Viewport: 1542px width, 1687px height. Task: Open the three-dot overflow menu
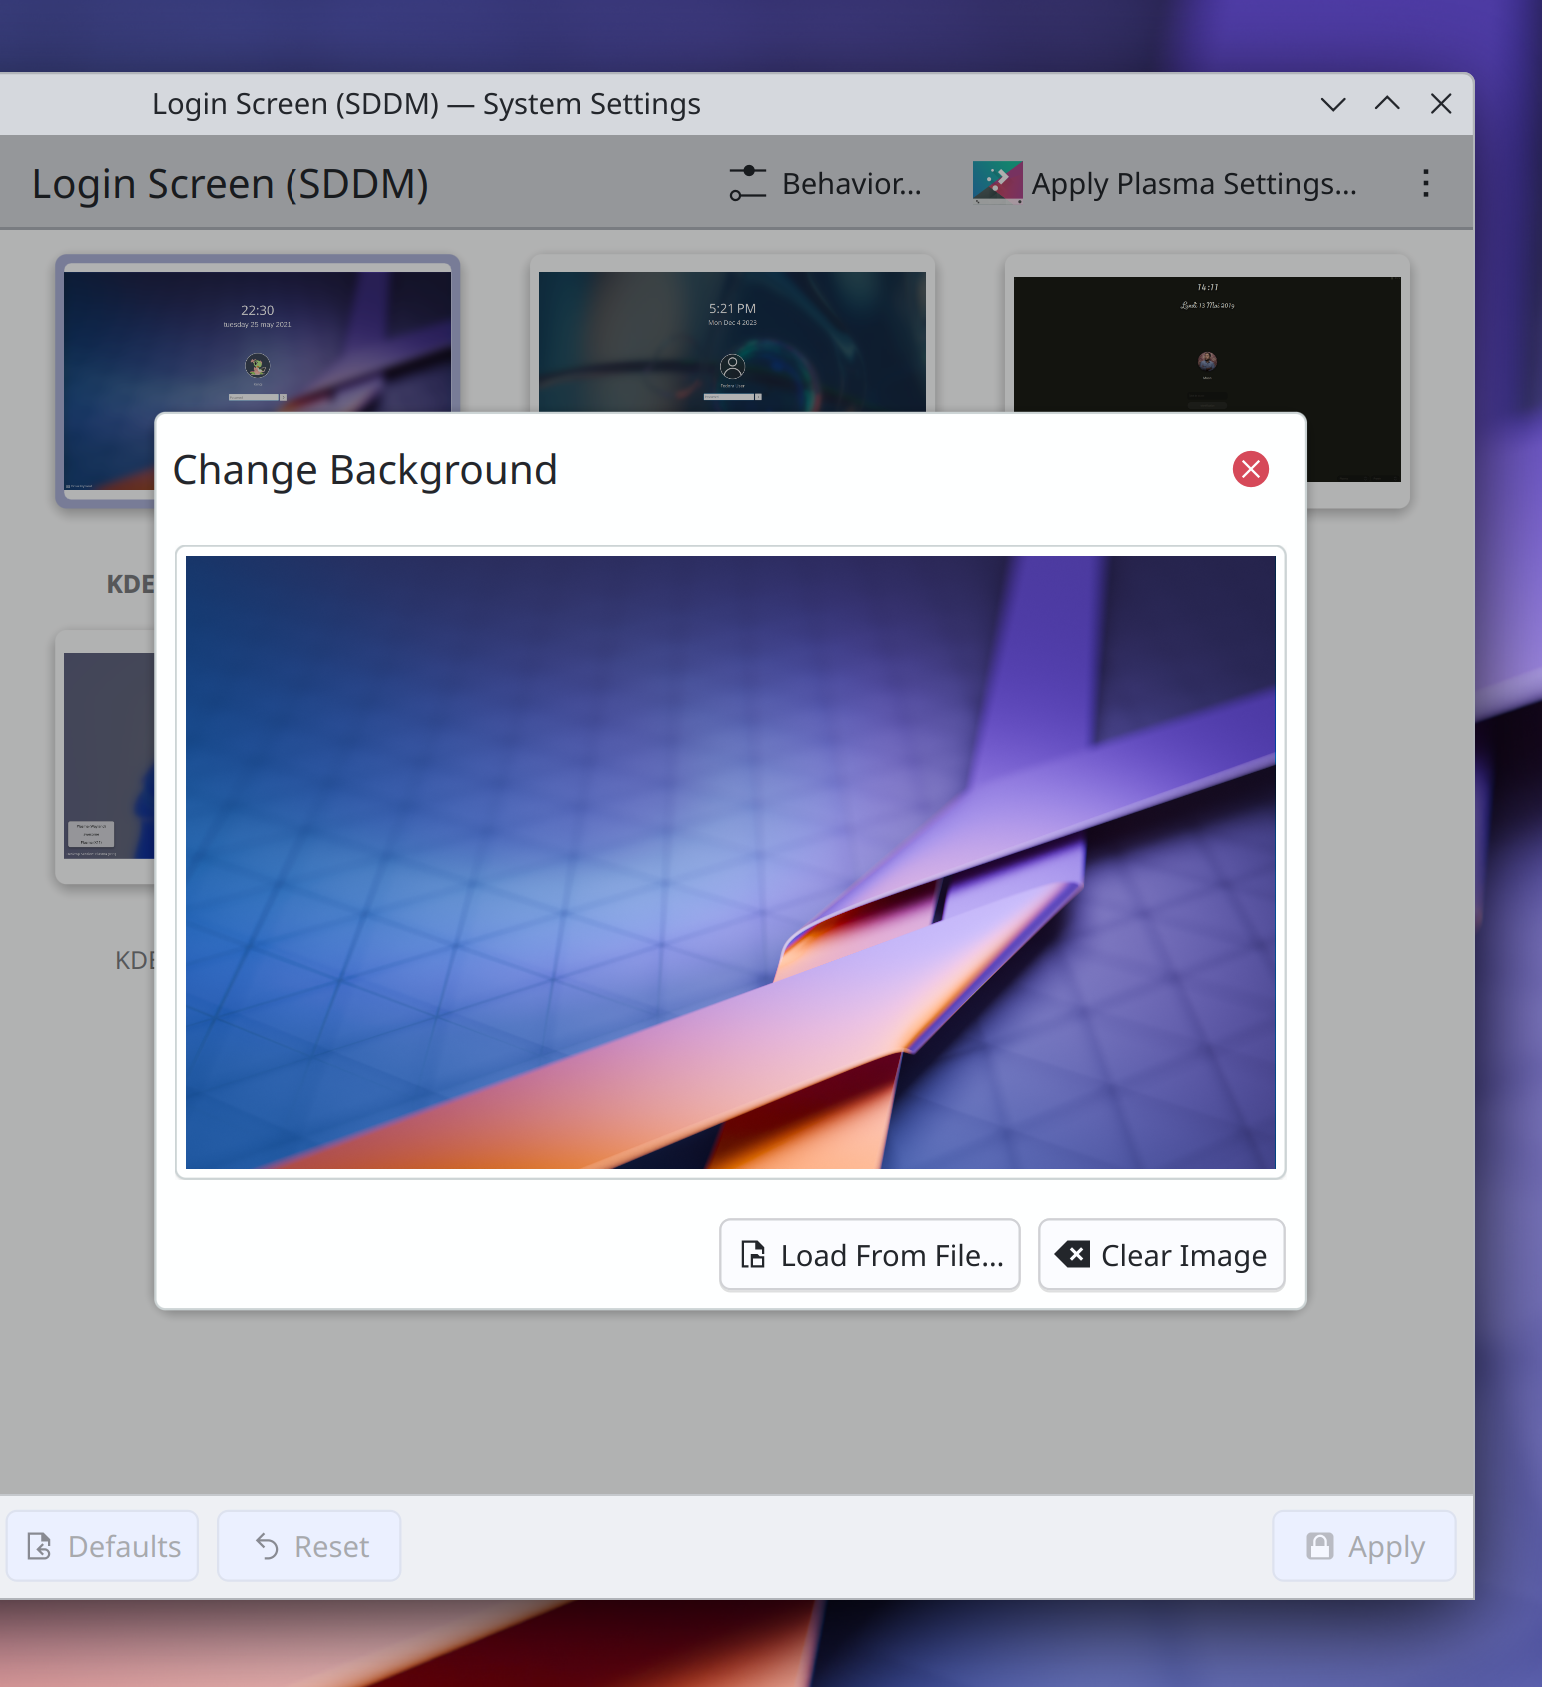[x=1425, y=183]
